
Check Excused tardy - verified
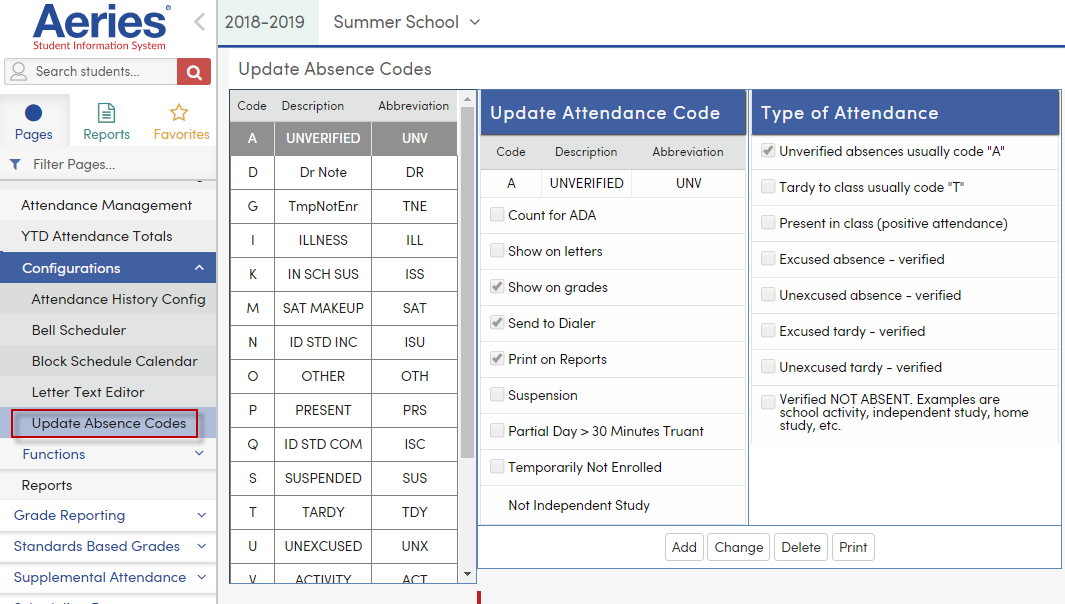tap(768, 331)
